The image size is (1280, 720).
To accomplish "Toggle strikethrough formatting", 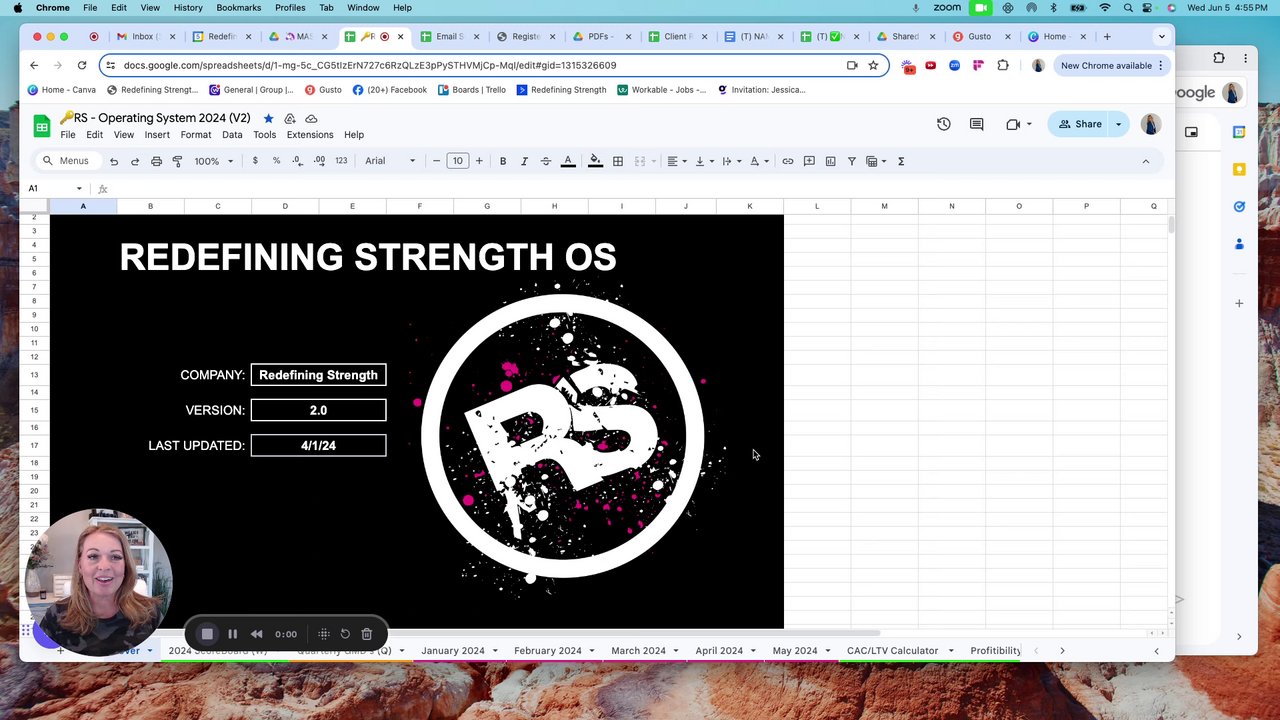I will [x=546, y=161].
